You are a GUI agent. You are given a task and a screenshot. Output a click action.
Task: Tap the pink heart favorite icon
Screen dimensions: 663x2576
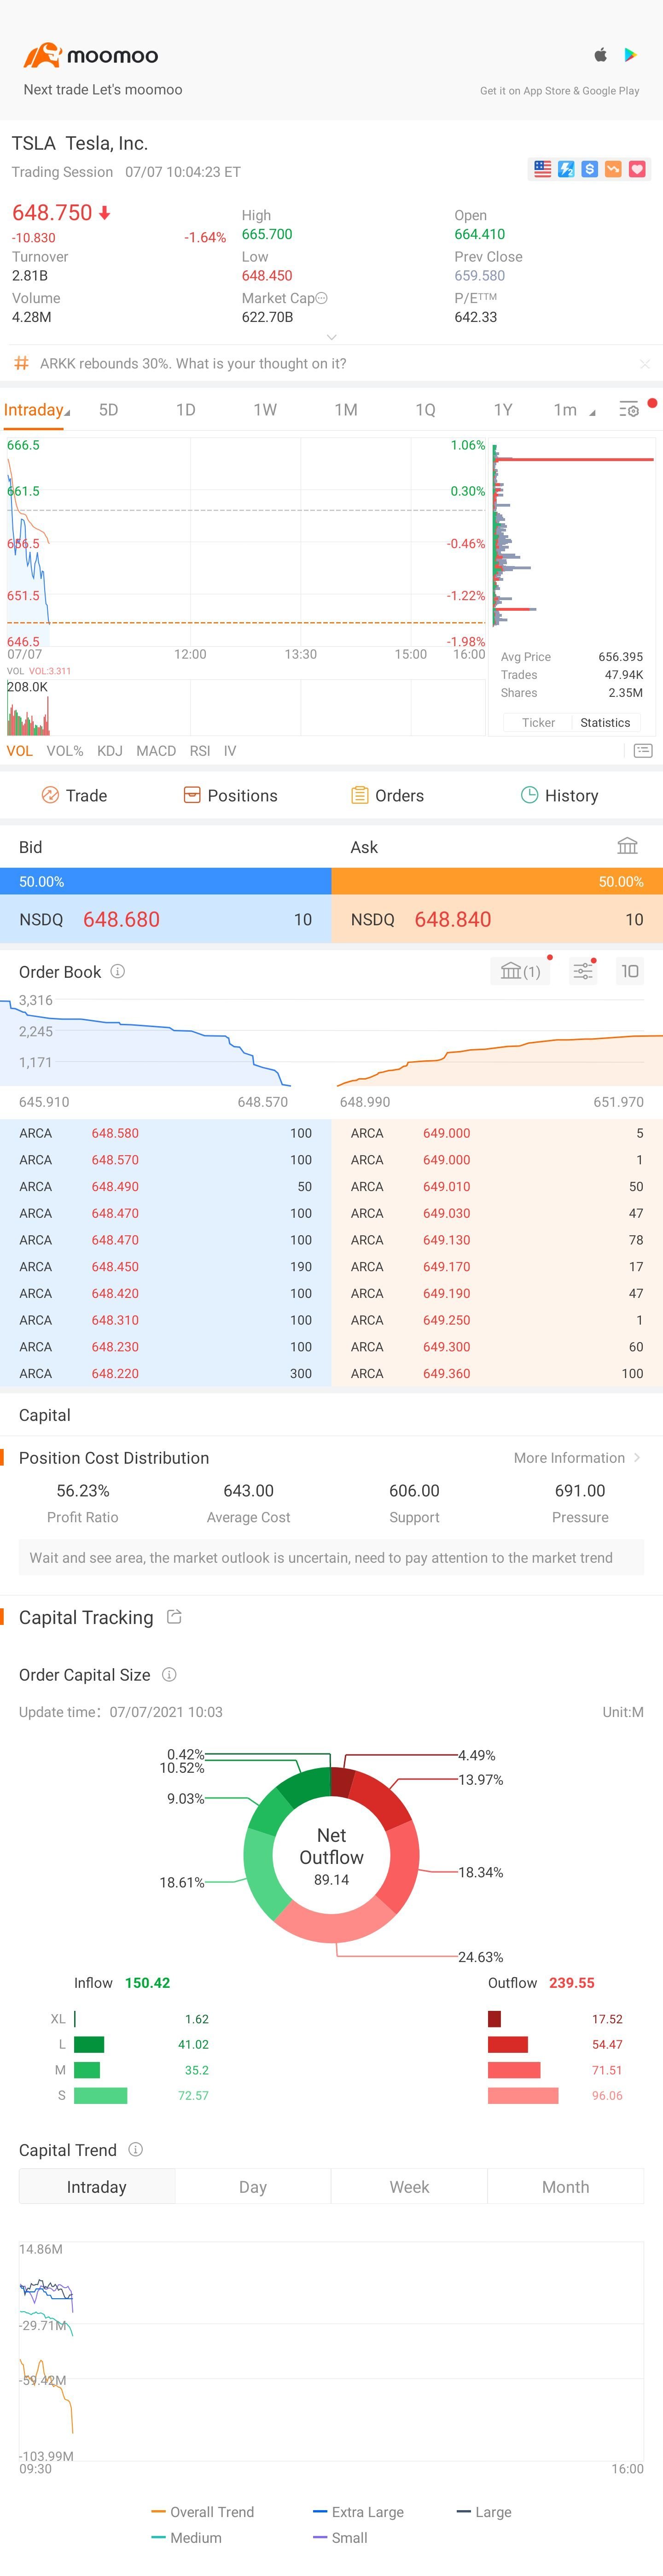[x=637, y=169]
